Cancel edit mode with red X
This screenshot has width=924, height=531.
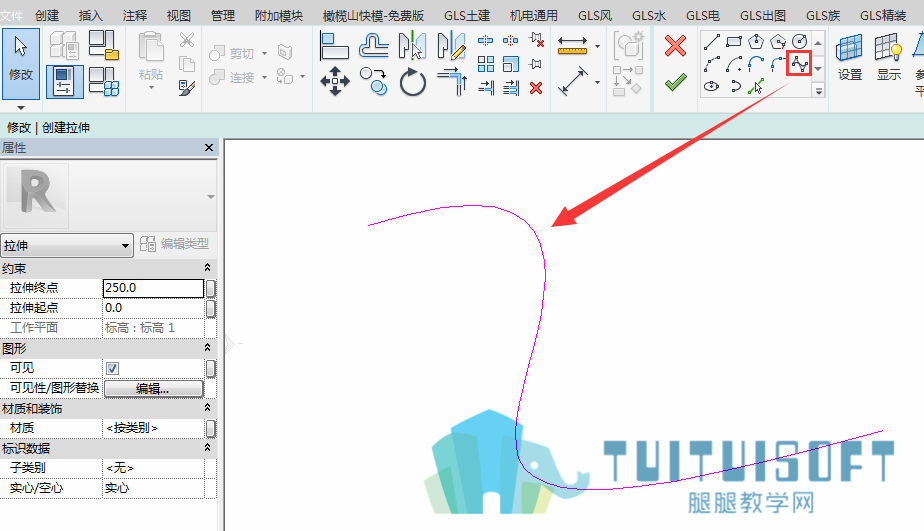click(675, 45)
